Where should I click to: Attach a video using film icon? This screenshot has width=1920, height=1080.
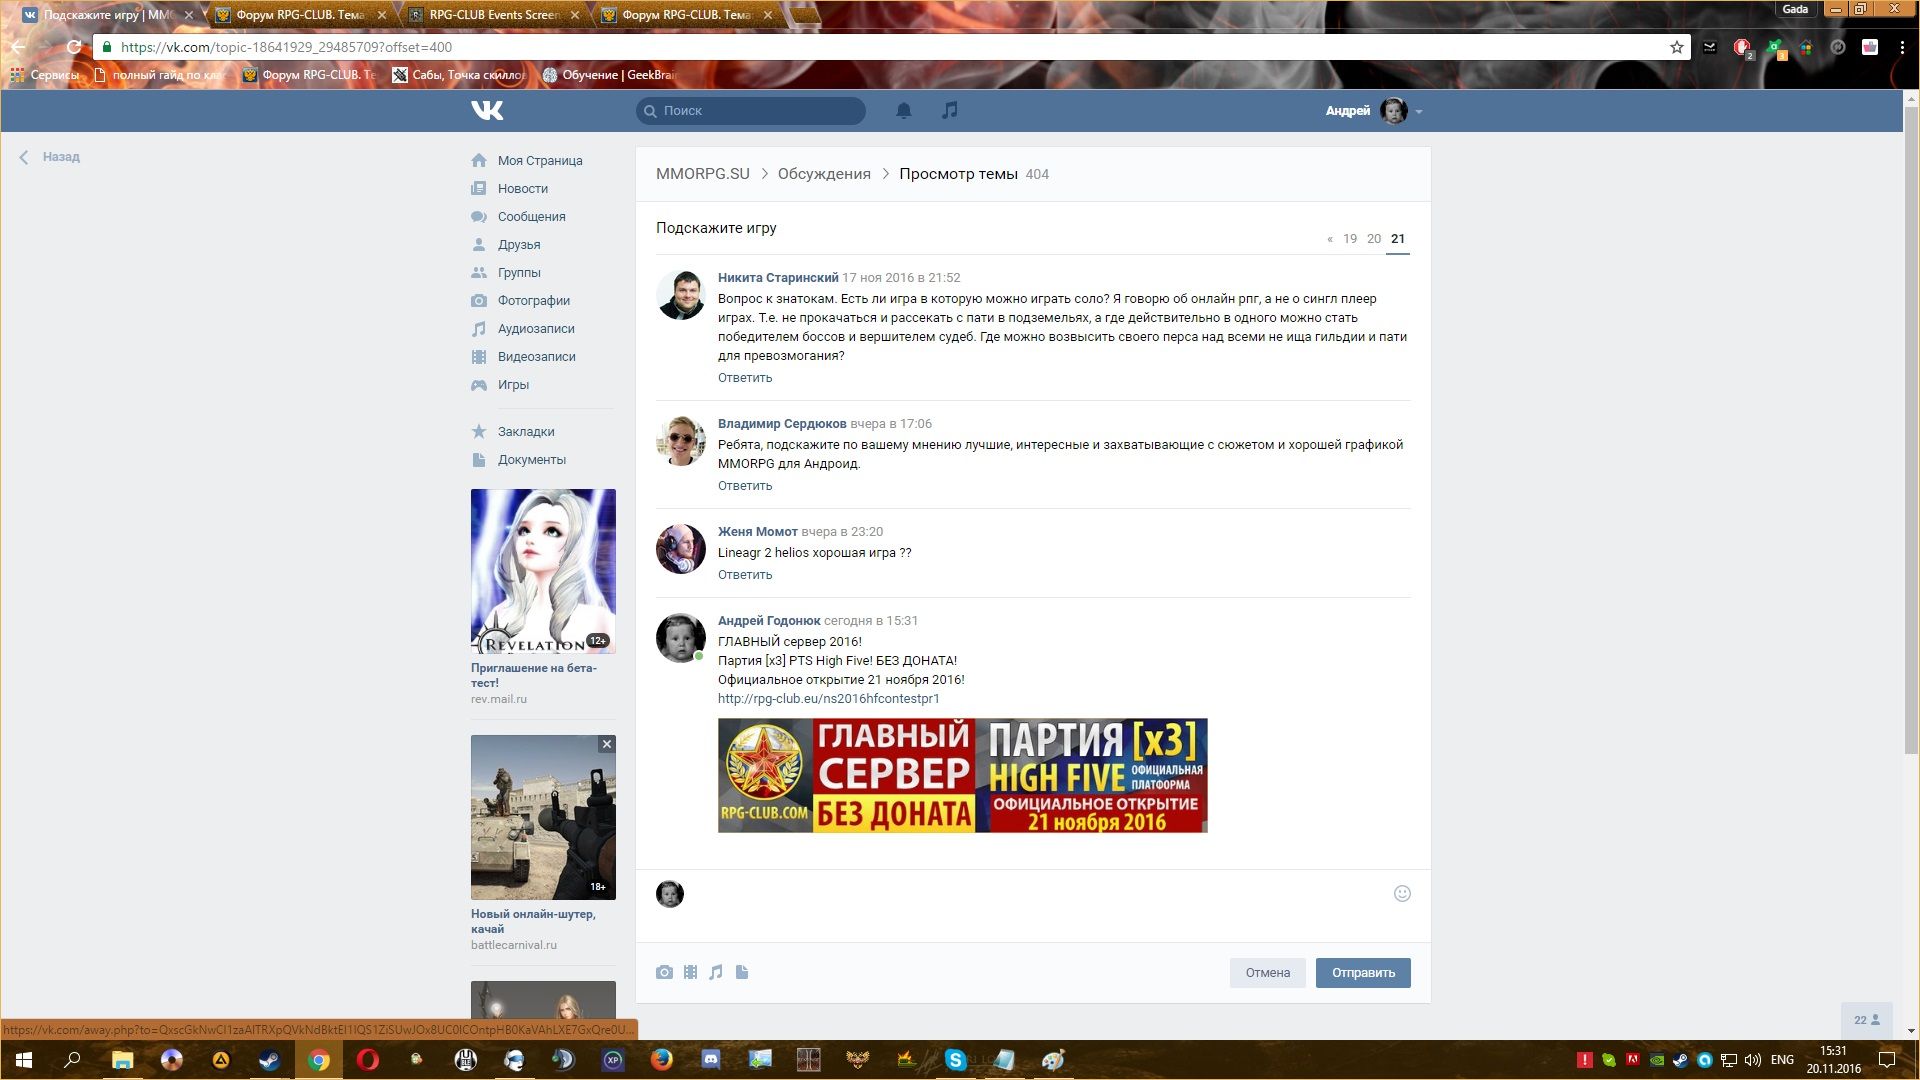coord(690,972)
